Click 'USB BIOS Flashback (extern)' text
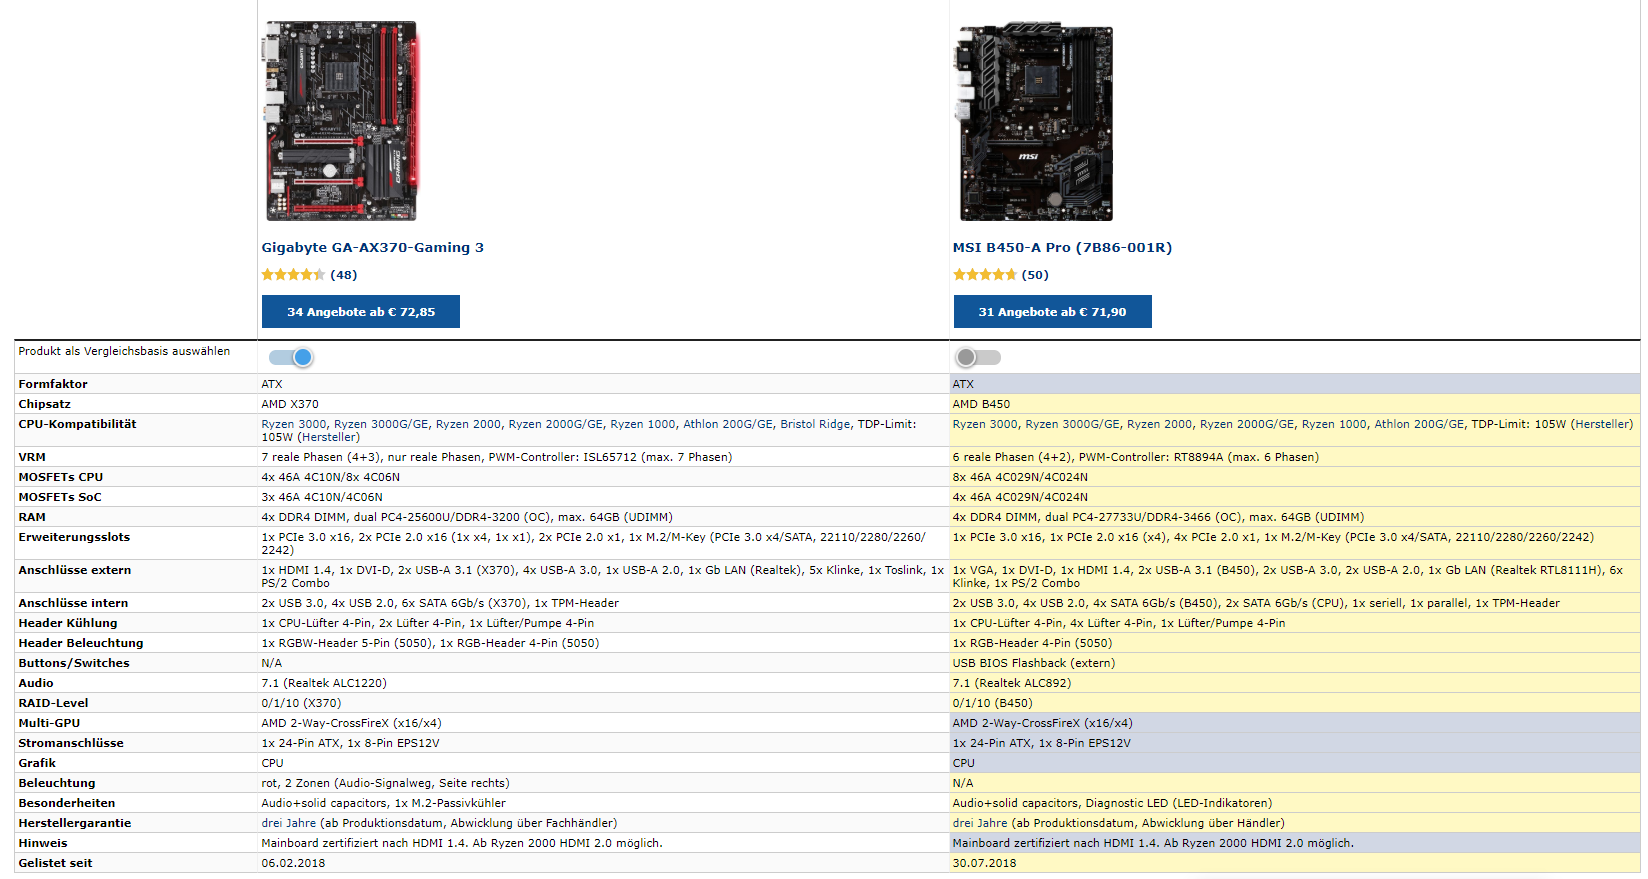1648x879 pixels. click(x=1034, y=663)
